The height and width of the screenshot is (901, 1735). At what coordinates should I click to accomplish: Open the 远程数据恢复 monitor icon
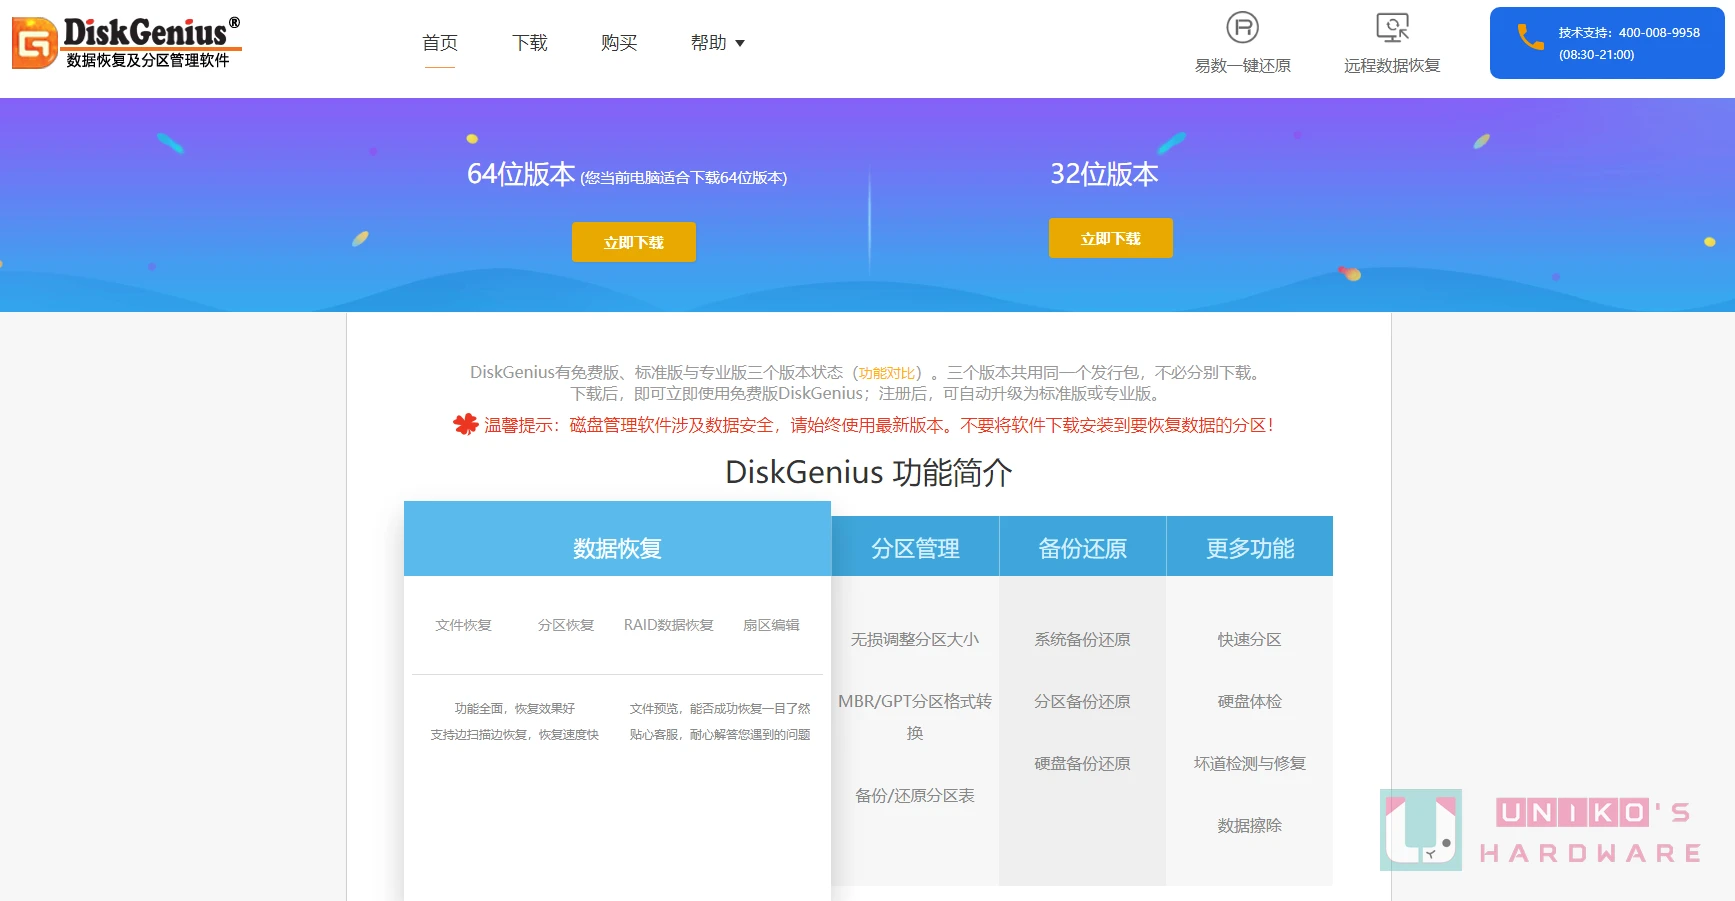(1392, 27)
